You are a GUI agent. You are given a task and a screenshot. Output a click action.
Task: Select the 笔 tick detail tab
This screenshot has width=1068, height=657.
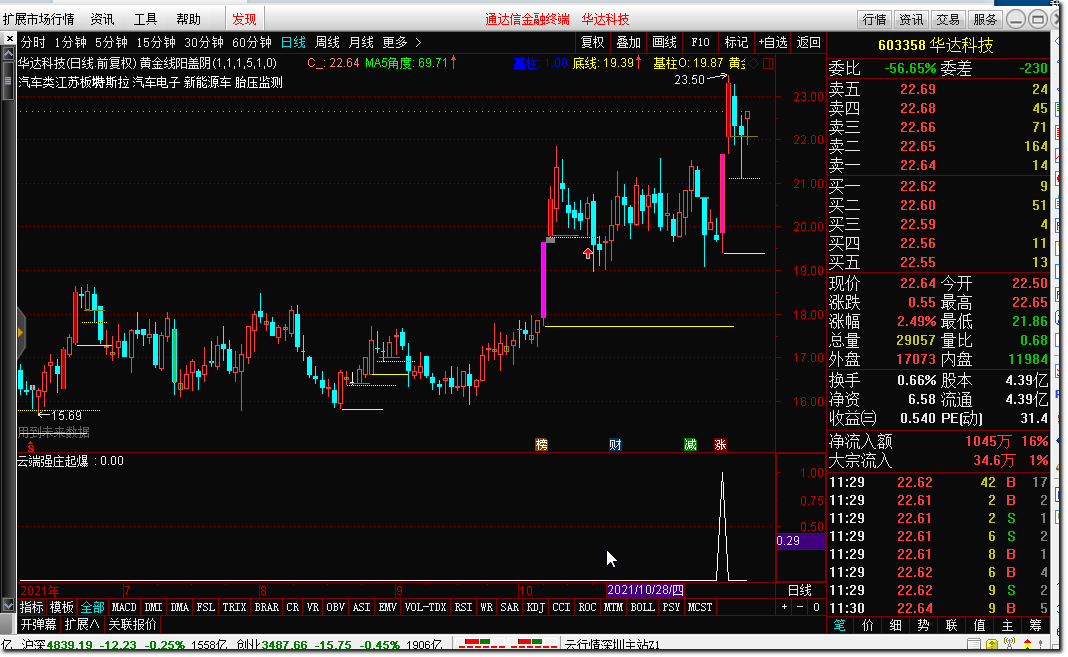[840, 625]
